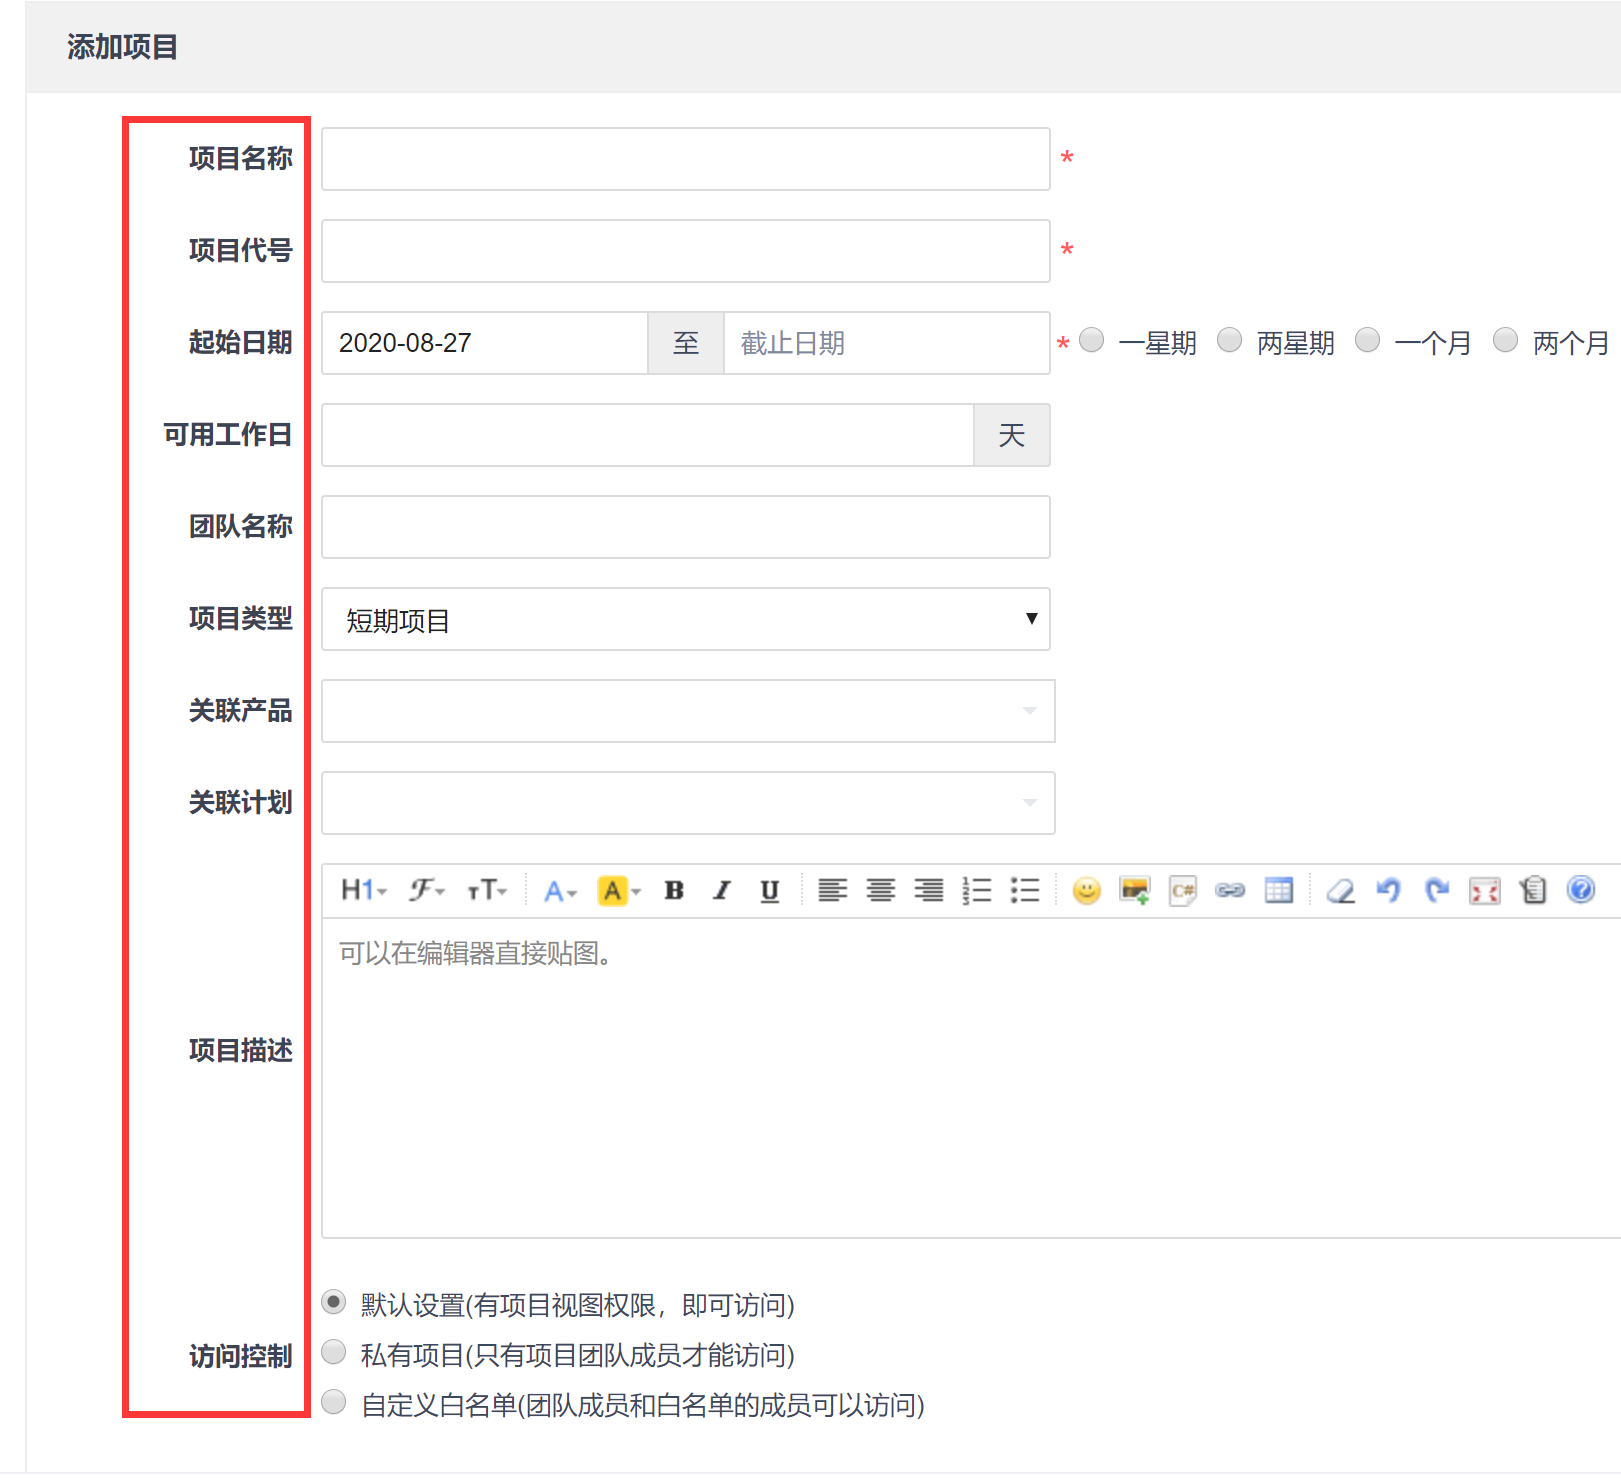The image size is (1621, 1478).
Task: Insert a code block
Action: 1183,890
